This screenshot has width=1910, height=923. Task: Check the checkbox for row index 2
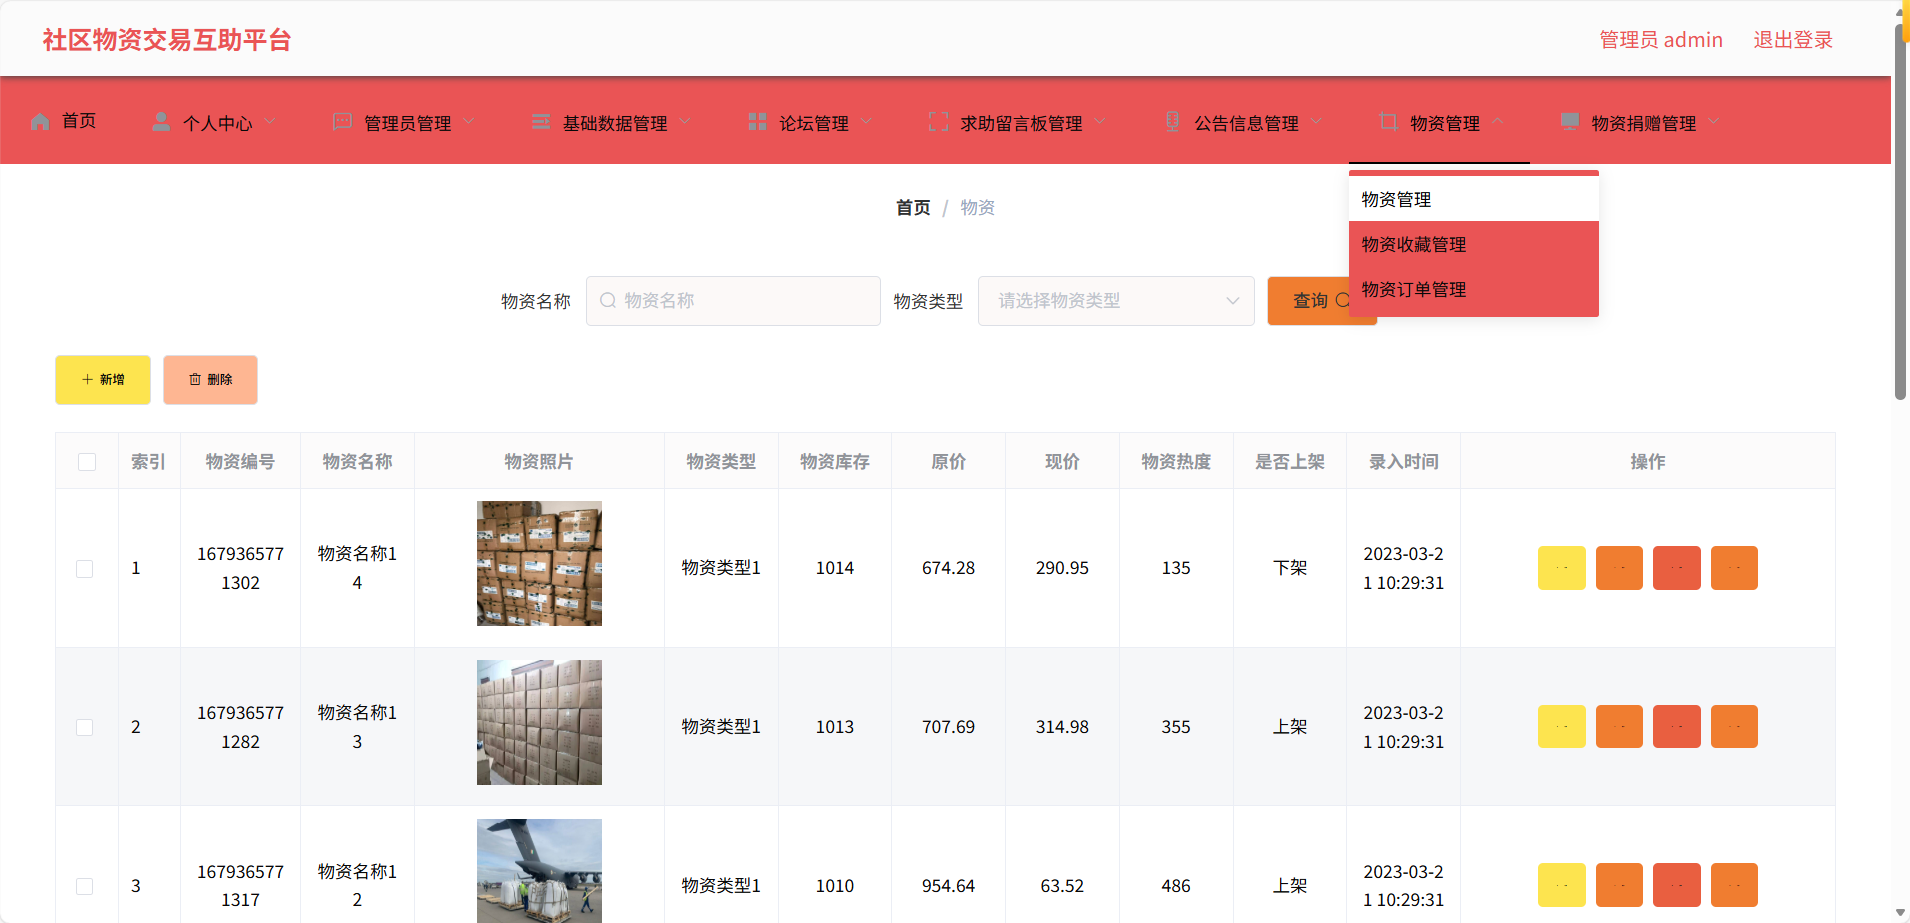85,728
